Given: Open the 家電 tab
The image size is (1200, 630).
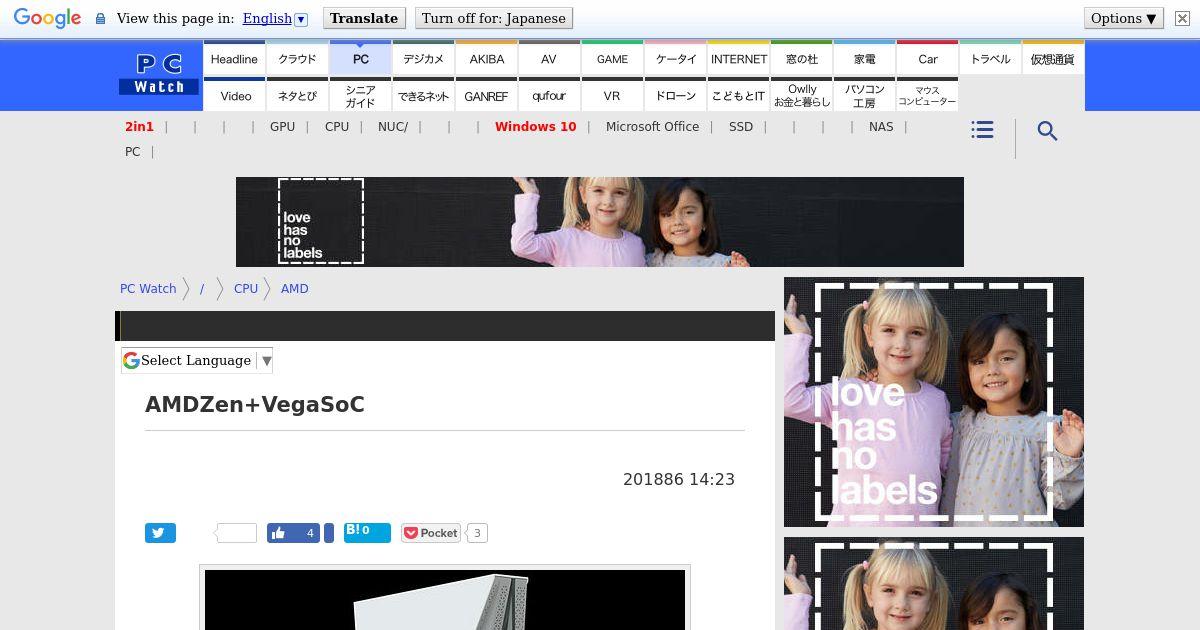Looking at the screenshot, I should (865, 59).
